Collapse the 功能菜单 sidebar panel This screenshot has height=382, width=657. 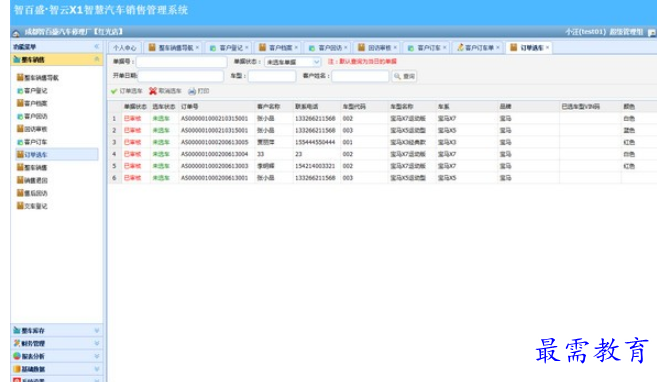point(97,46)
